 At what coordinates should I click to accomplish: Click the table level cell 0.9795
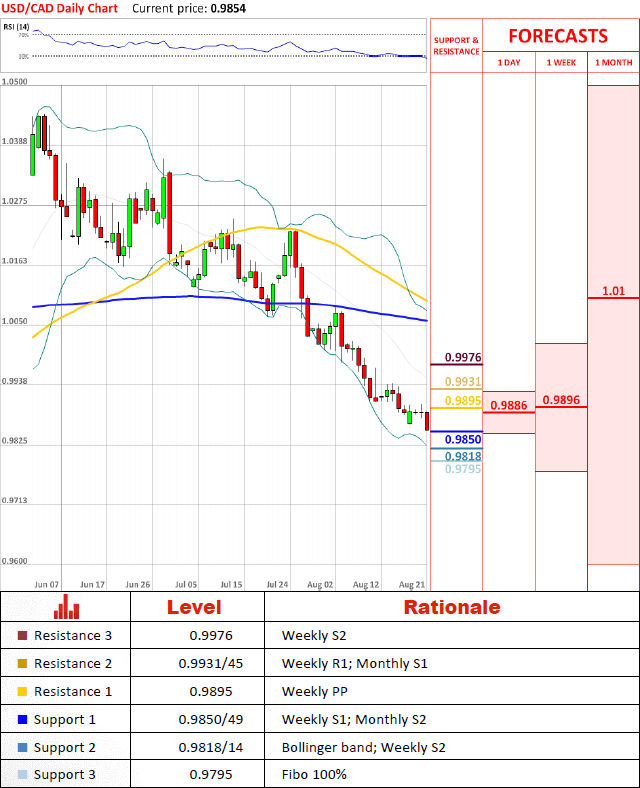click(x=211, y=775)
